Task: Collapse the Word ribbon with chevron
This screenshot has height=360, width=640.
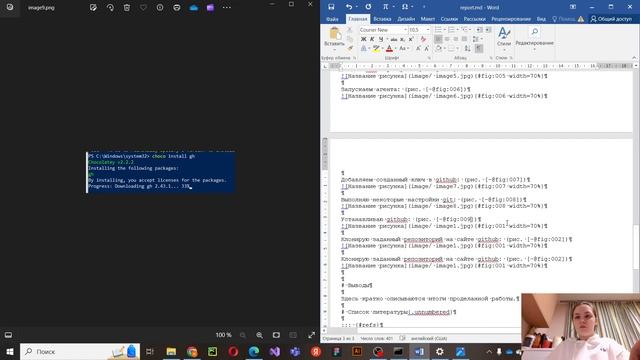Action: [634, 58]
